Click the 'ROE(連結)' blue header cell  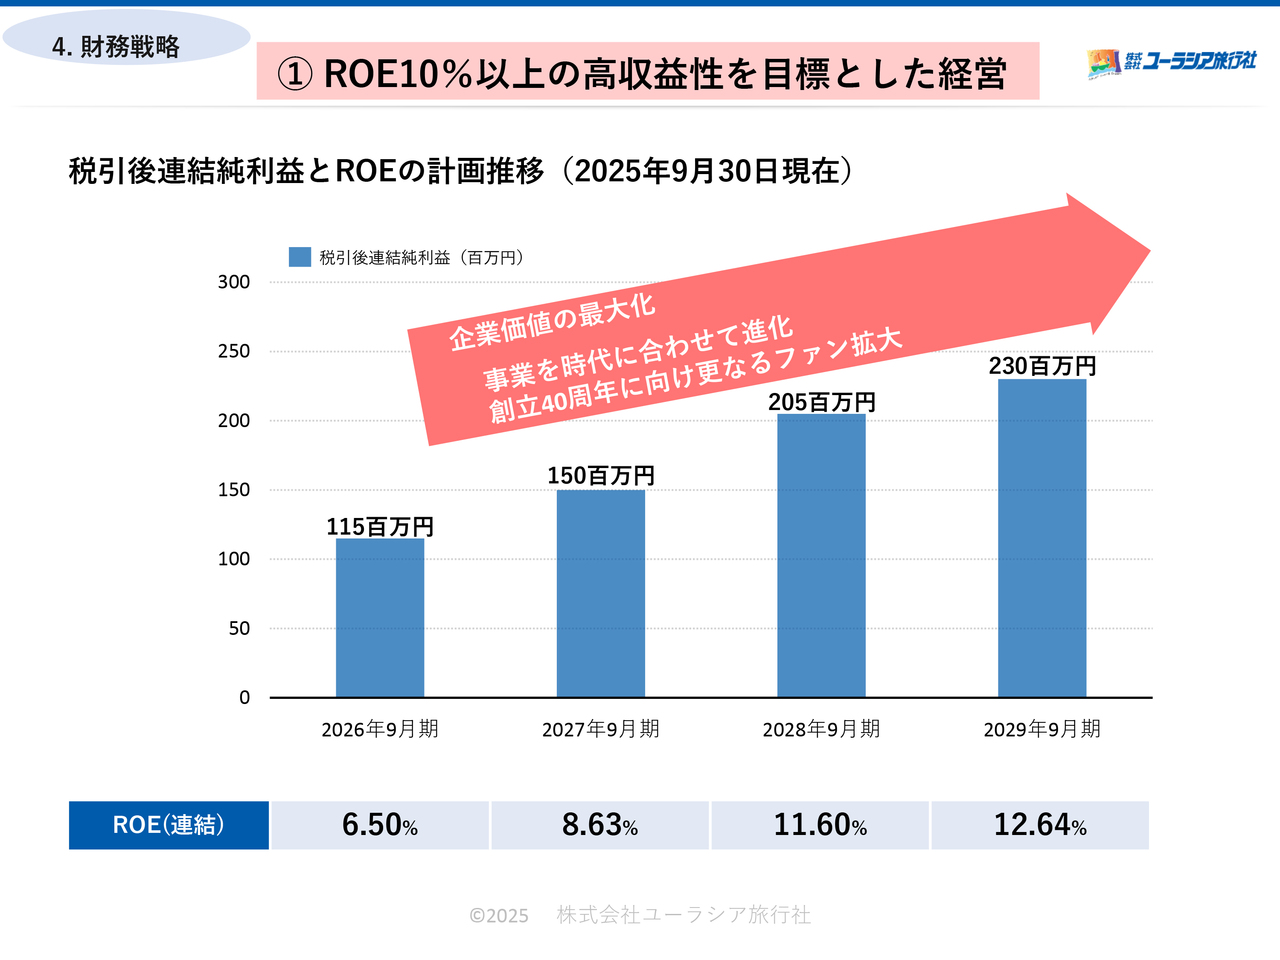click(169, 825)
